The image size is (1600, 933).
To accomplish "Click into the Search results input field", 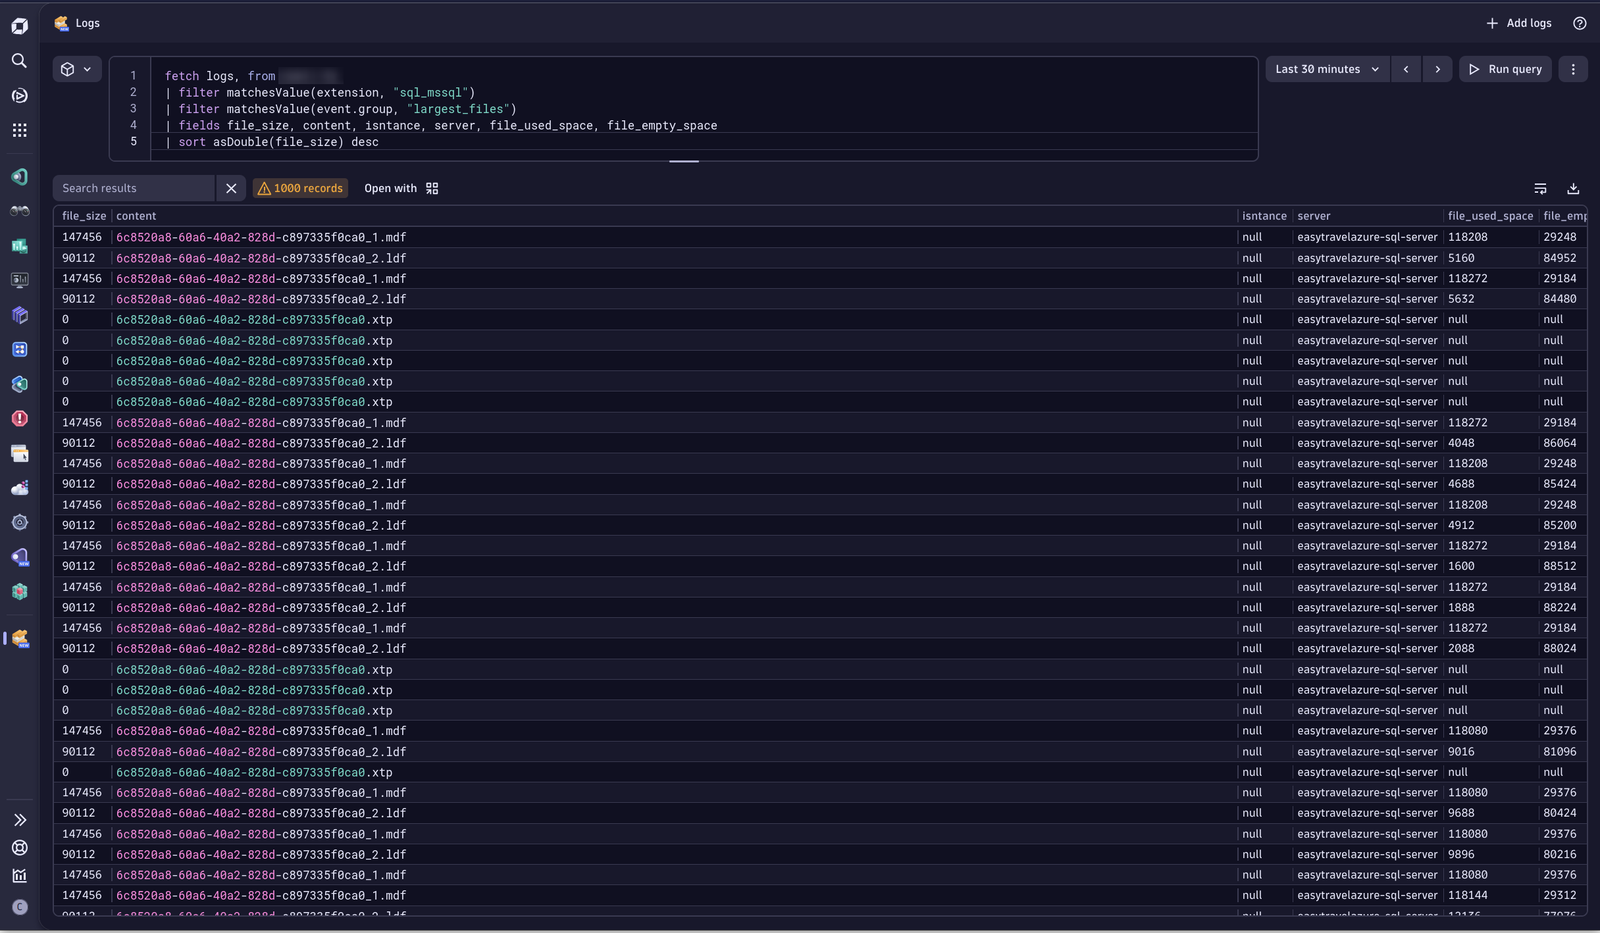I will click(134, 188).
